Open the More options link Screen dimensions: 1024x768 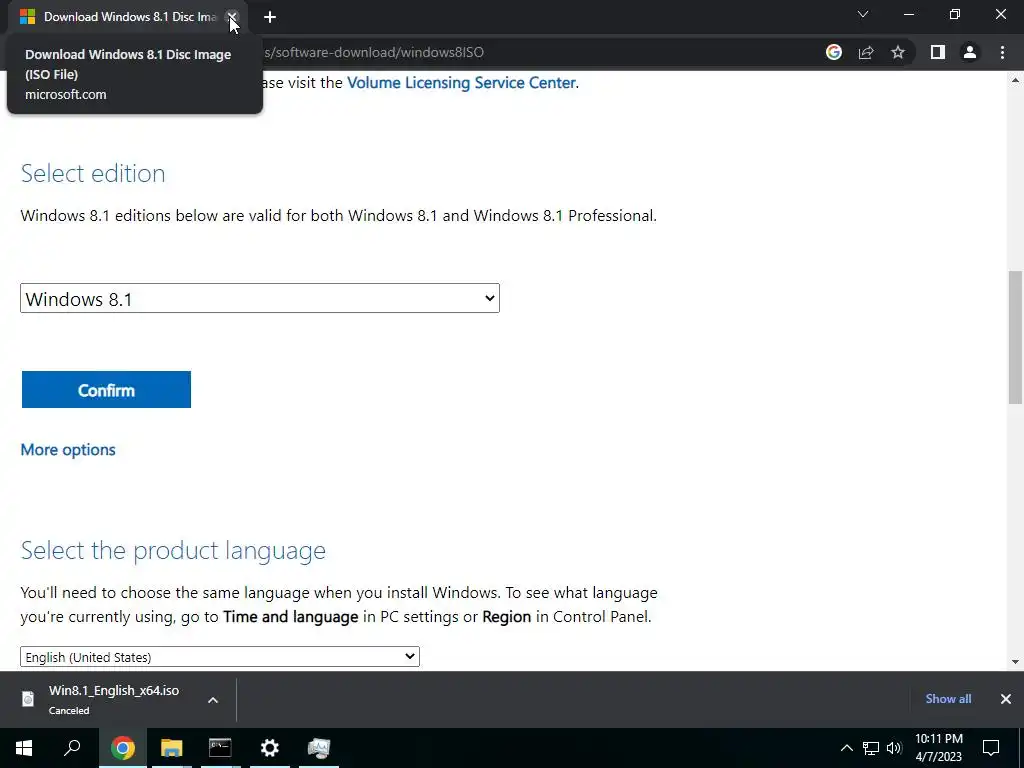[x=68, y=449]
